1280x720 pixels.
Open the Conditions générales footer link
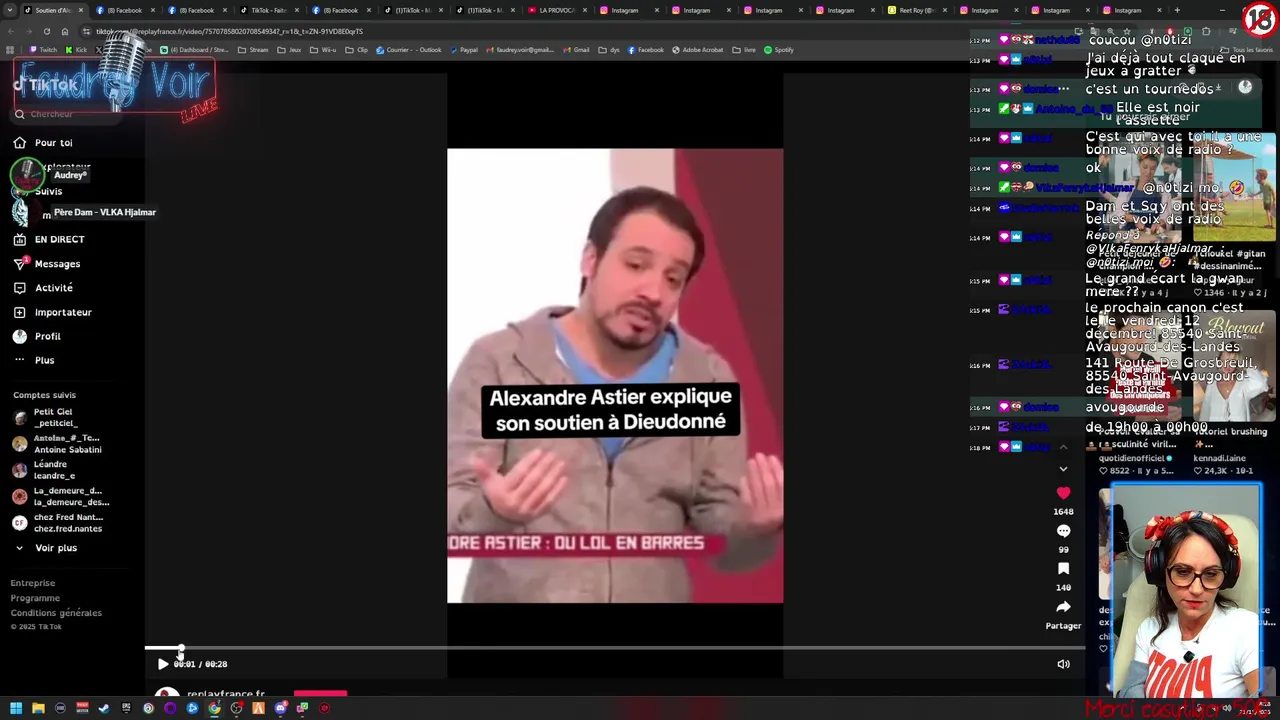[x=56, y=613]
